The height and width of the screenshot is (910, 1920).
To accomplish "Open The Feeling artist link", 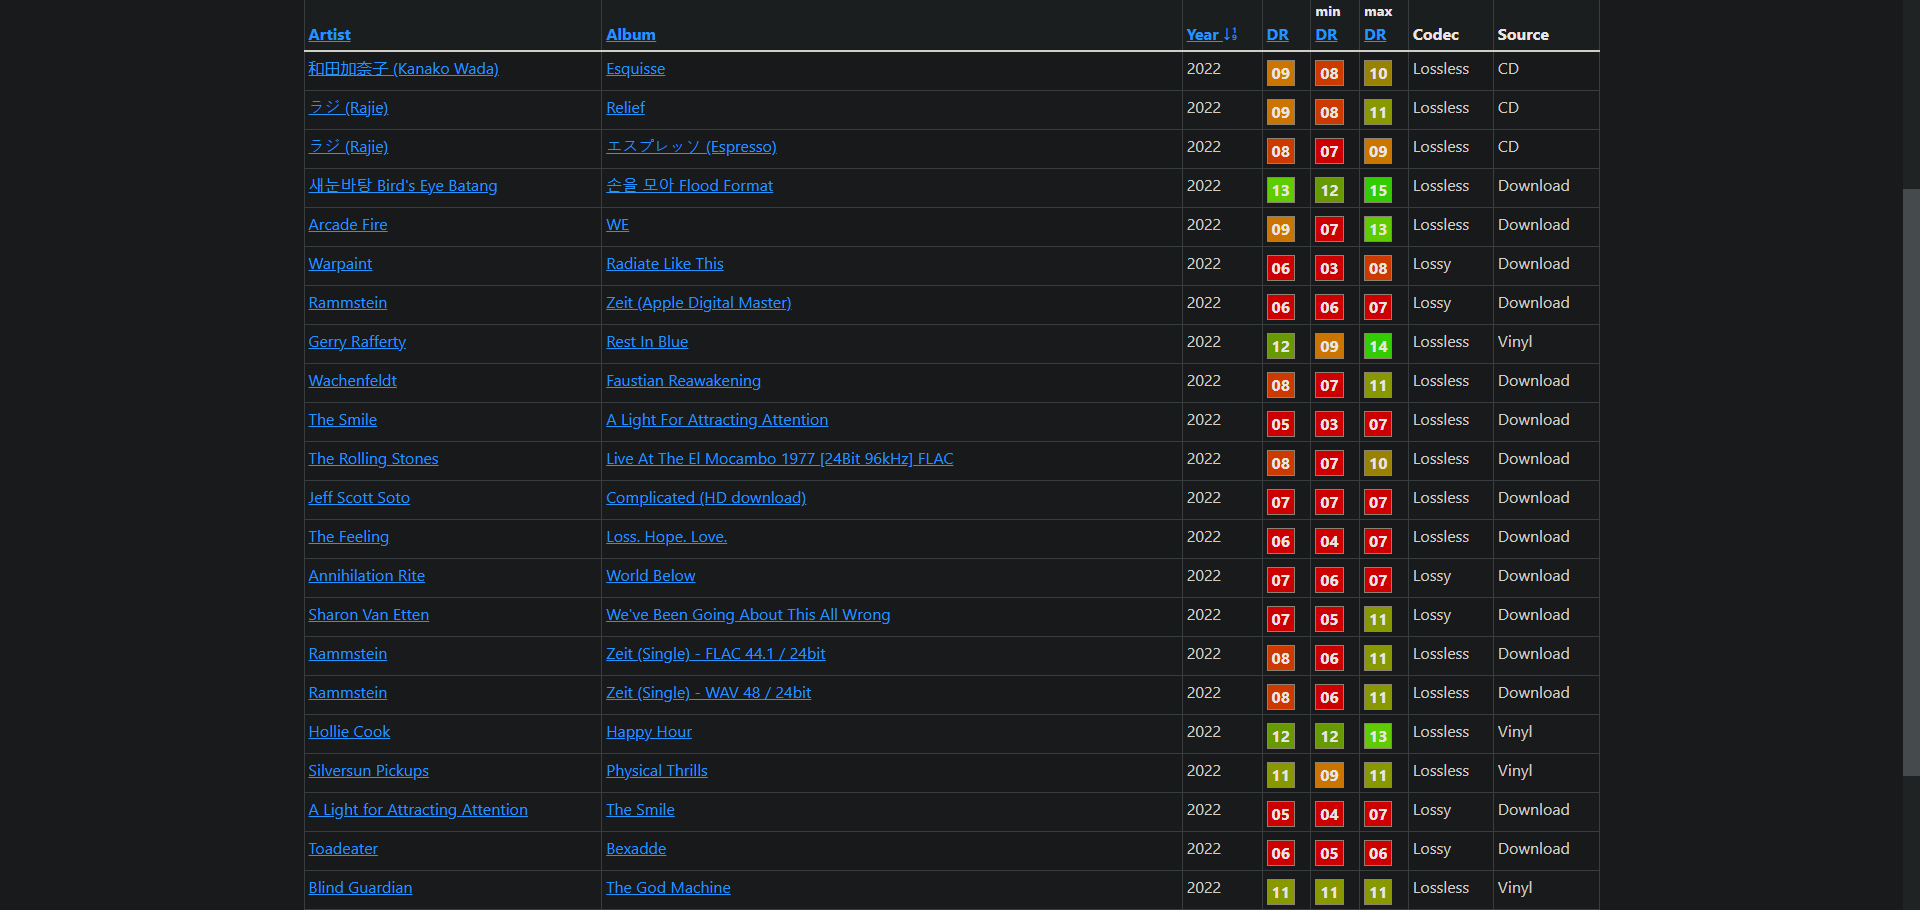I will (x=348, y=537).
